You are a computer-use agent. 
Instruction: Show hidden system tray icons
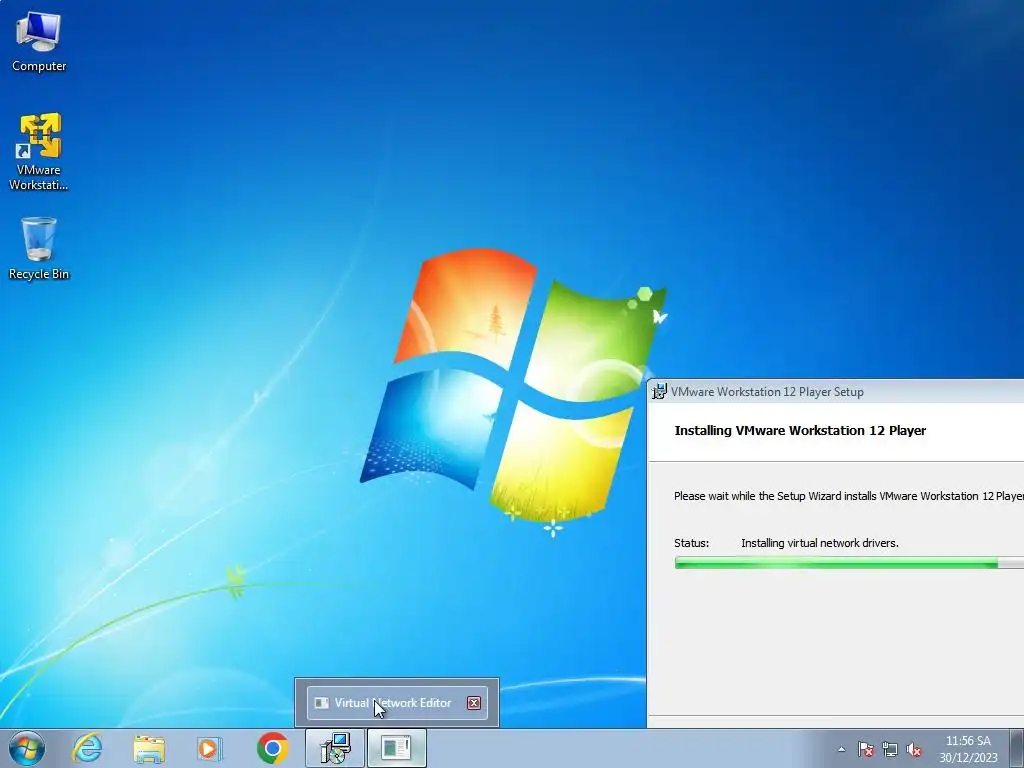click(x=841, y=750)
